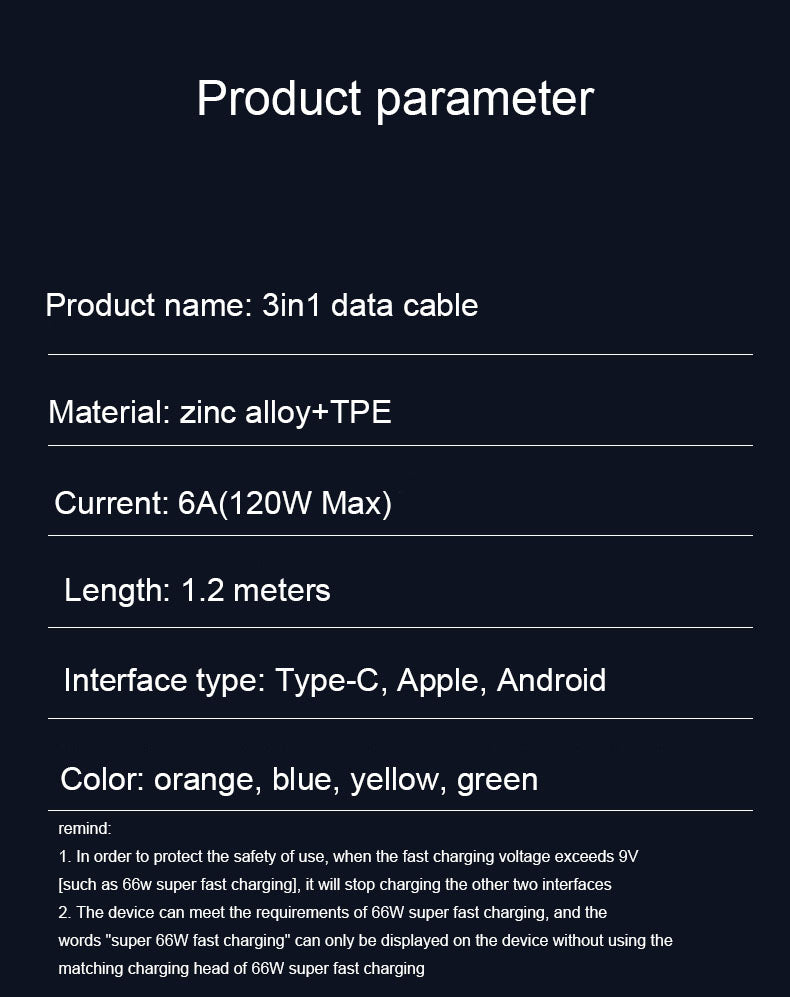Click the word orange in color row

(204, 781)
